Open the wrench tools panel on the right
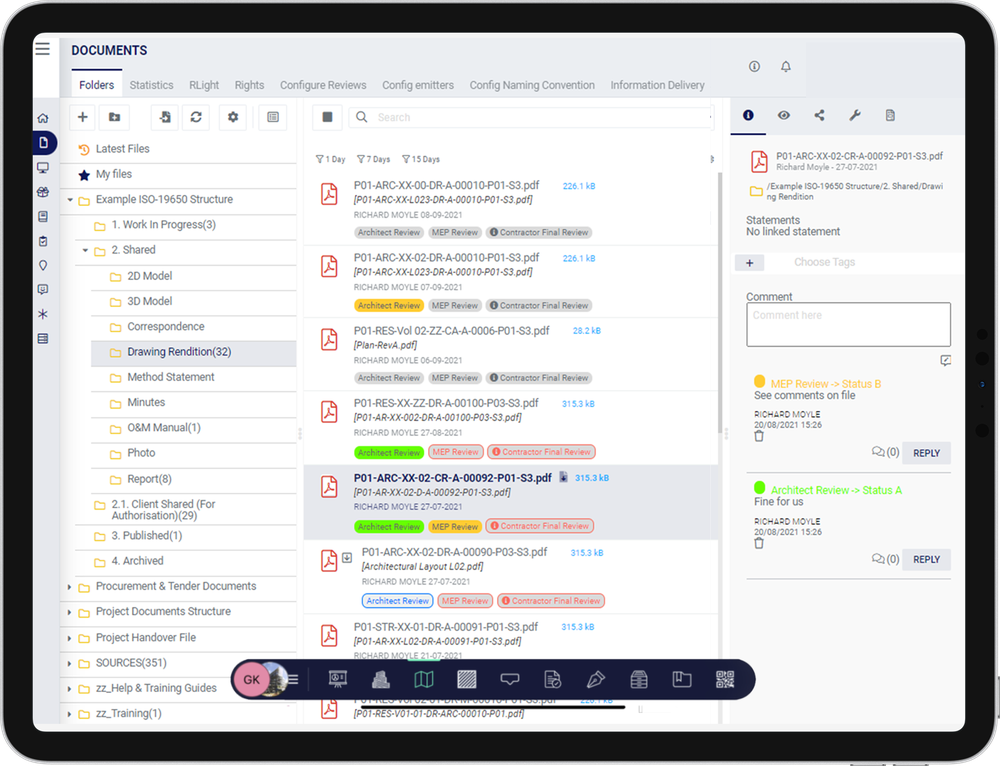1000x766 pixels. coord(854,115)
